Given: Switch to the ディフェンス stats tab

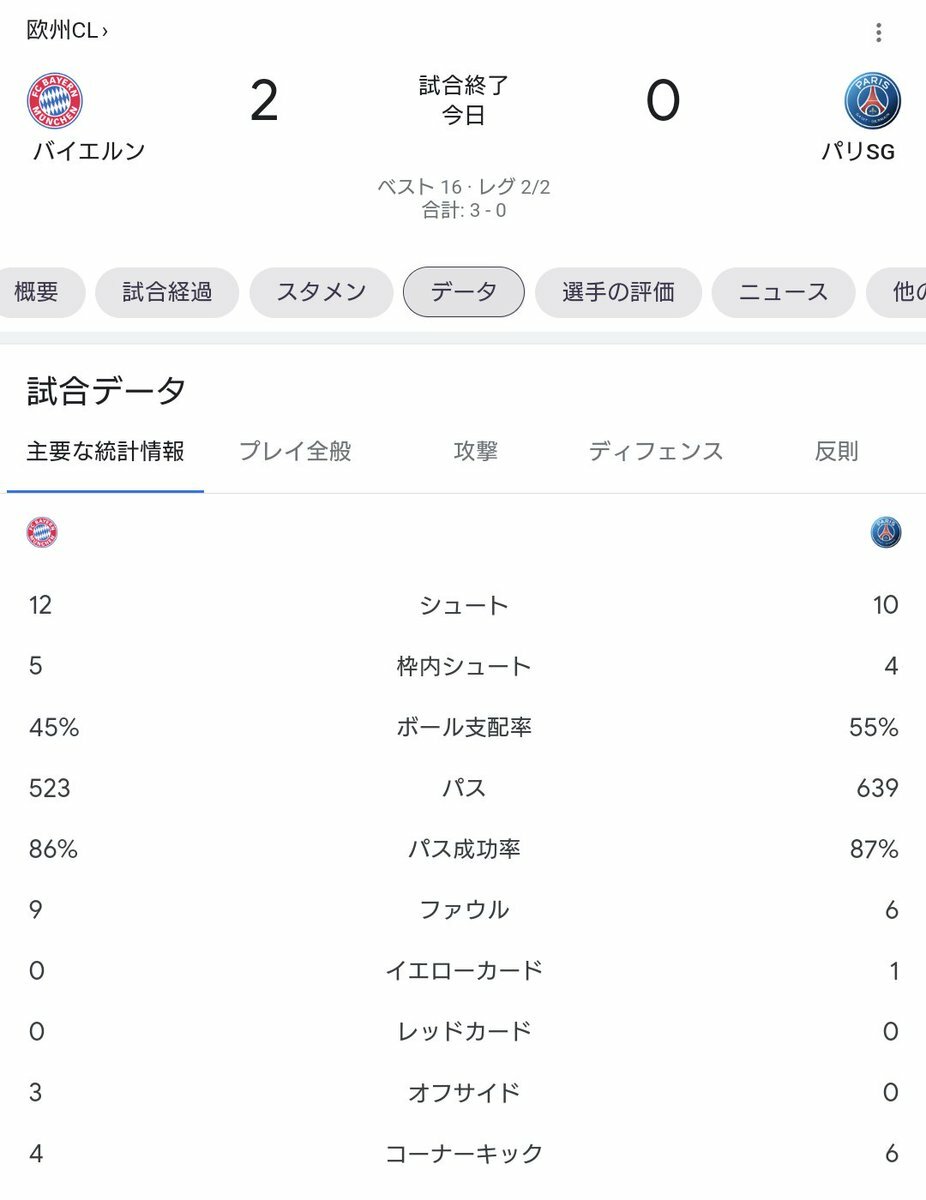Looking at the screenshot, I should 655,452.
